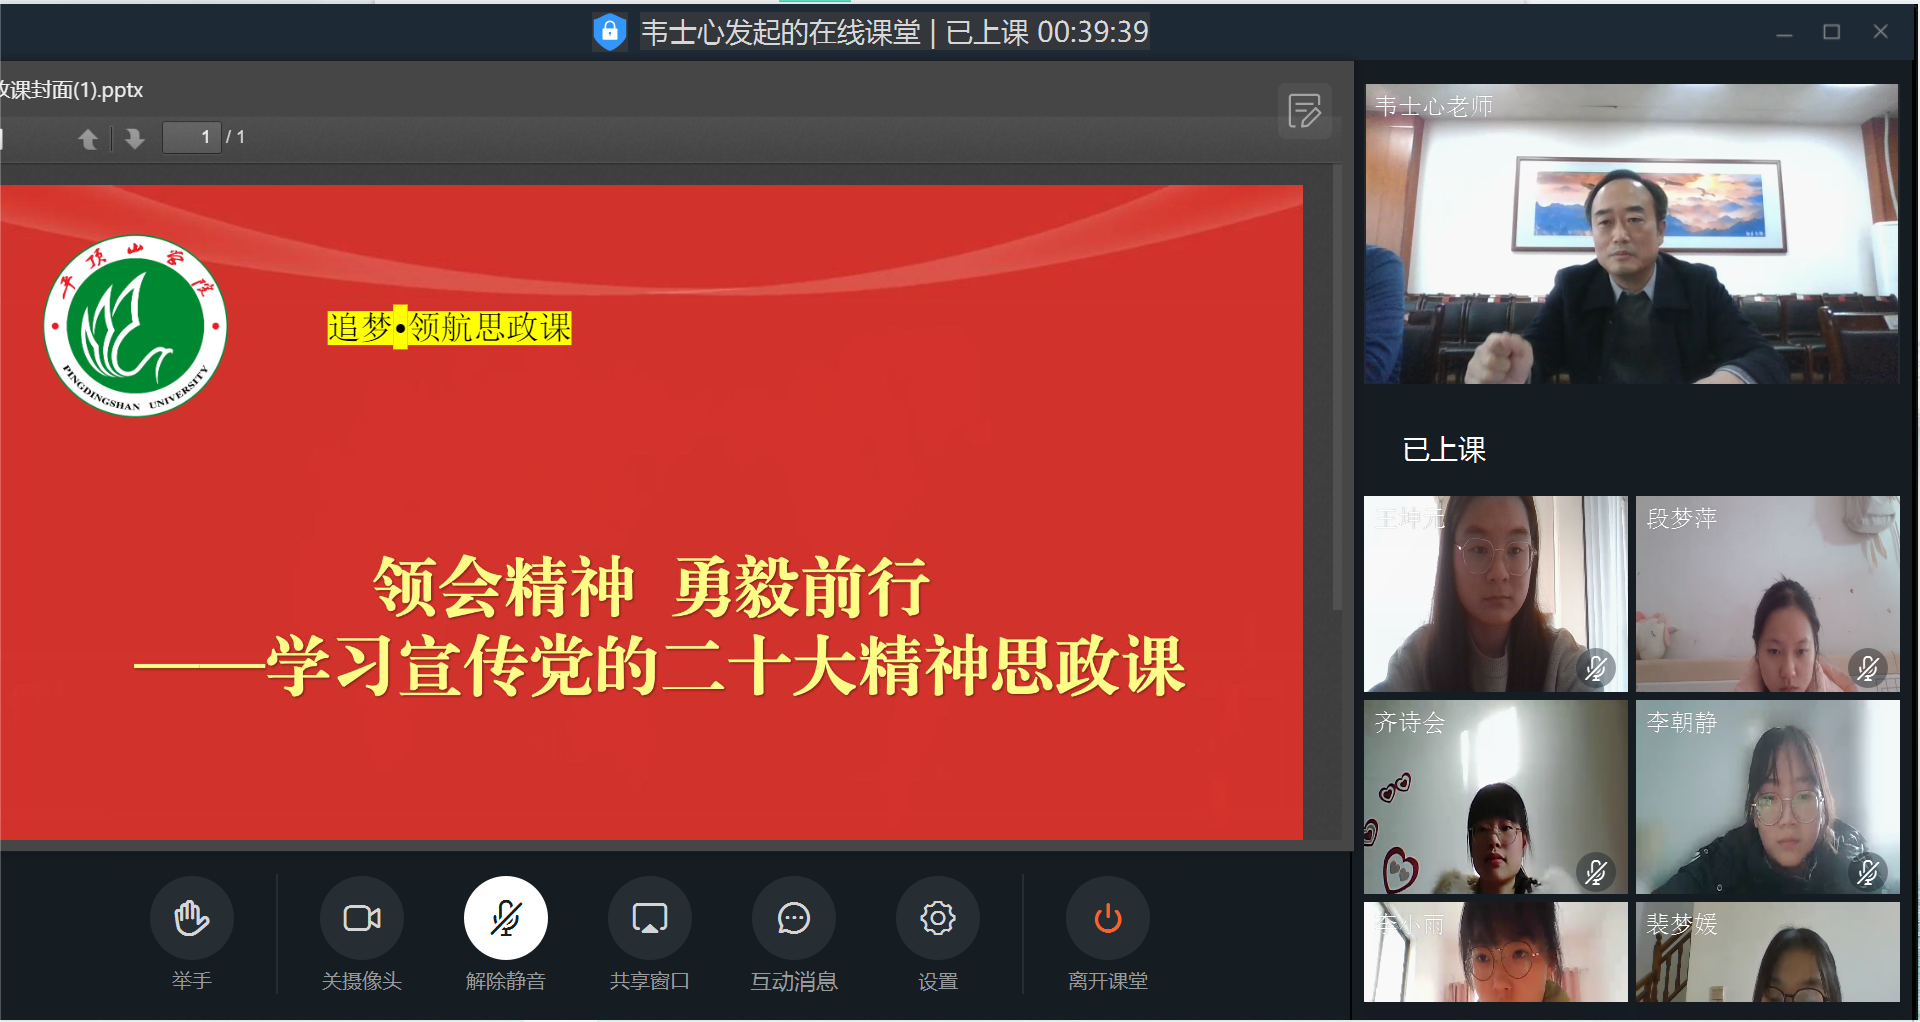The image size is (1920, 1022).
Task: Click the slide viewer vertical scrollbar
Action: [1337, 400]
